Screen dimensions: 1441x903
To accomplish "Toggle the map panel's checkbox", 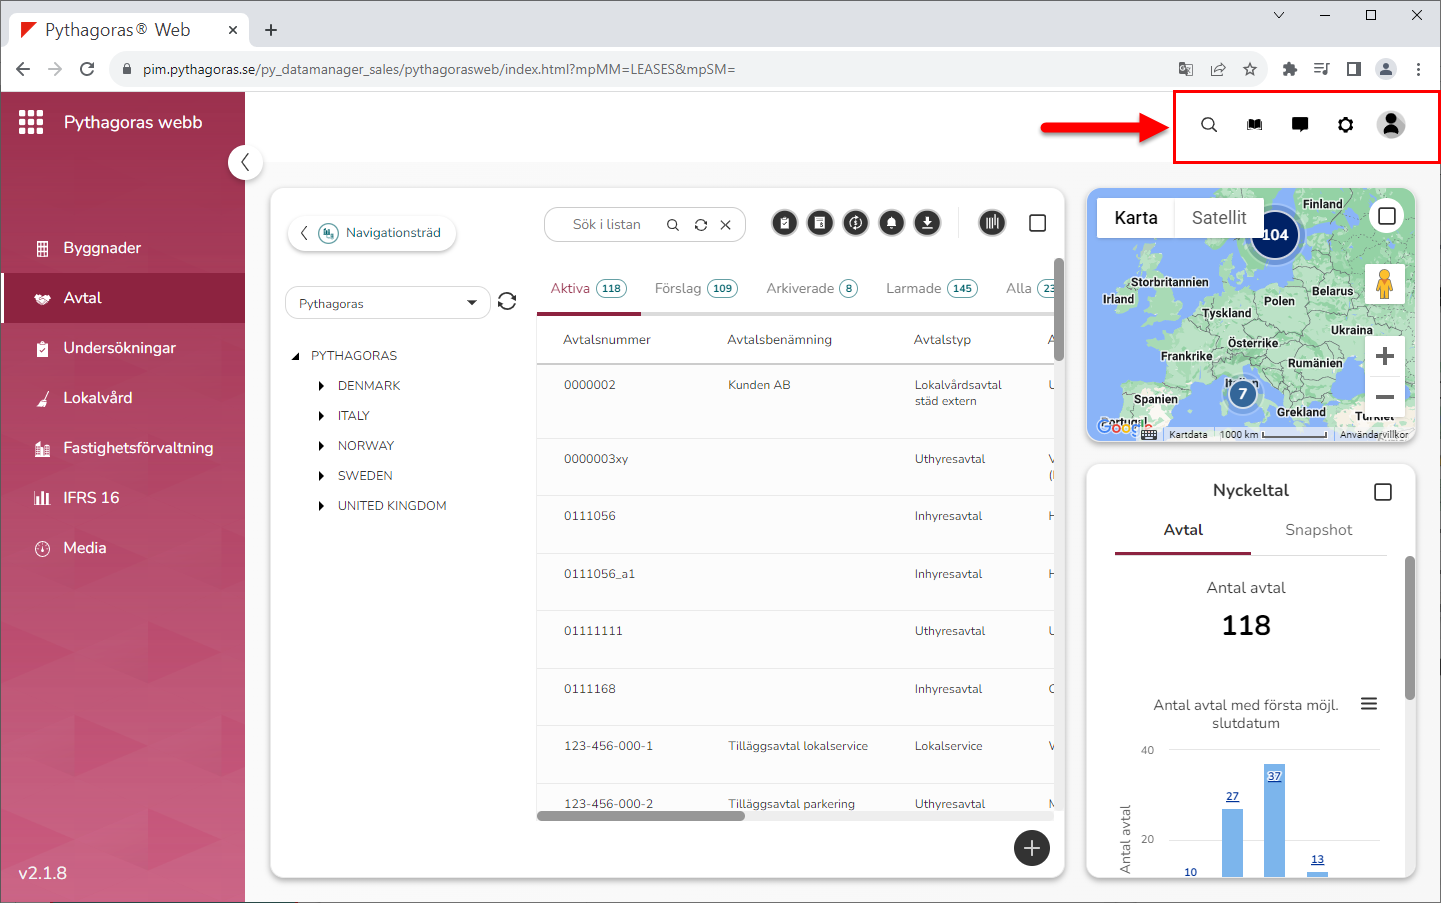I will (1386, 216).
